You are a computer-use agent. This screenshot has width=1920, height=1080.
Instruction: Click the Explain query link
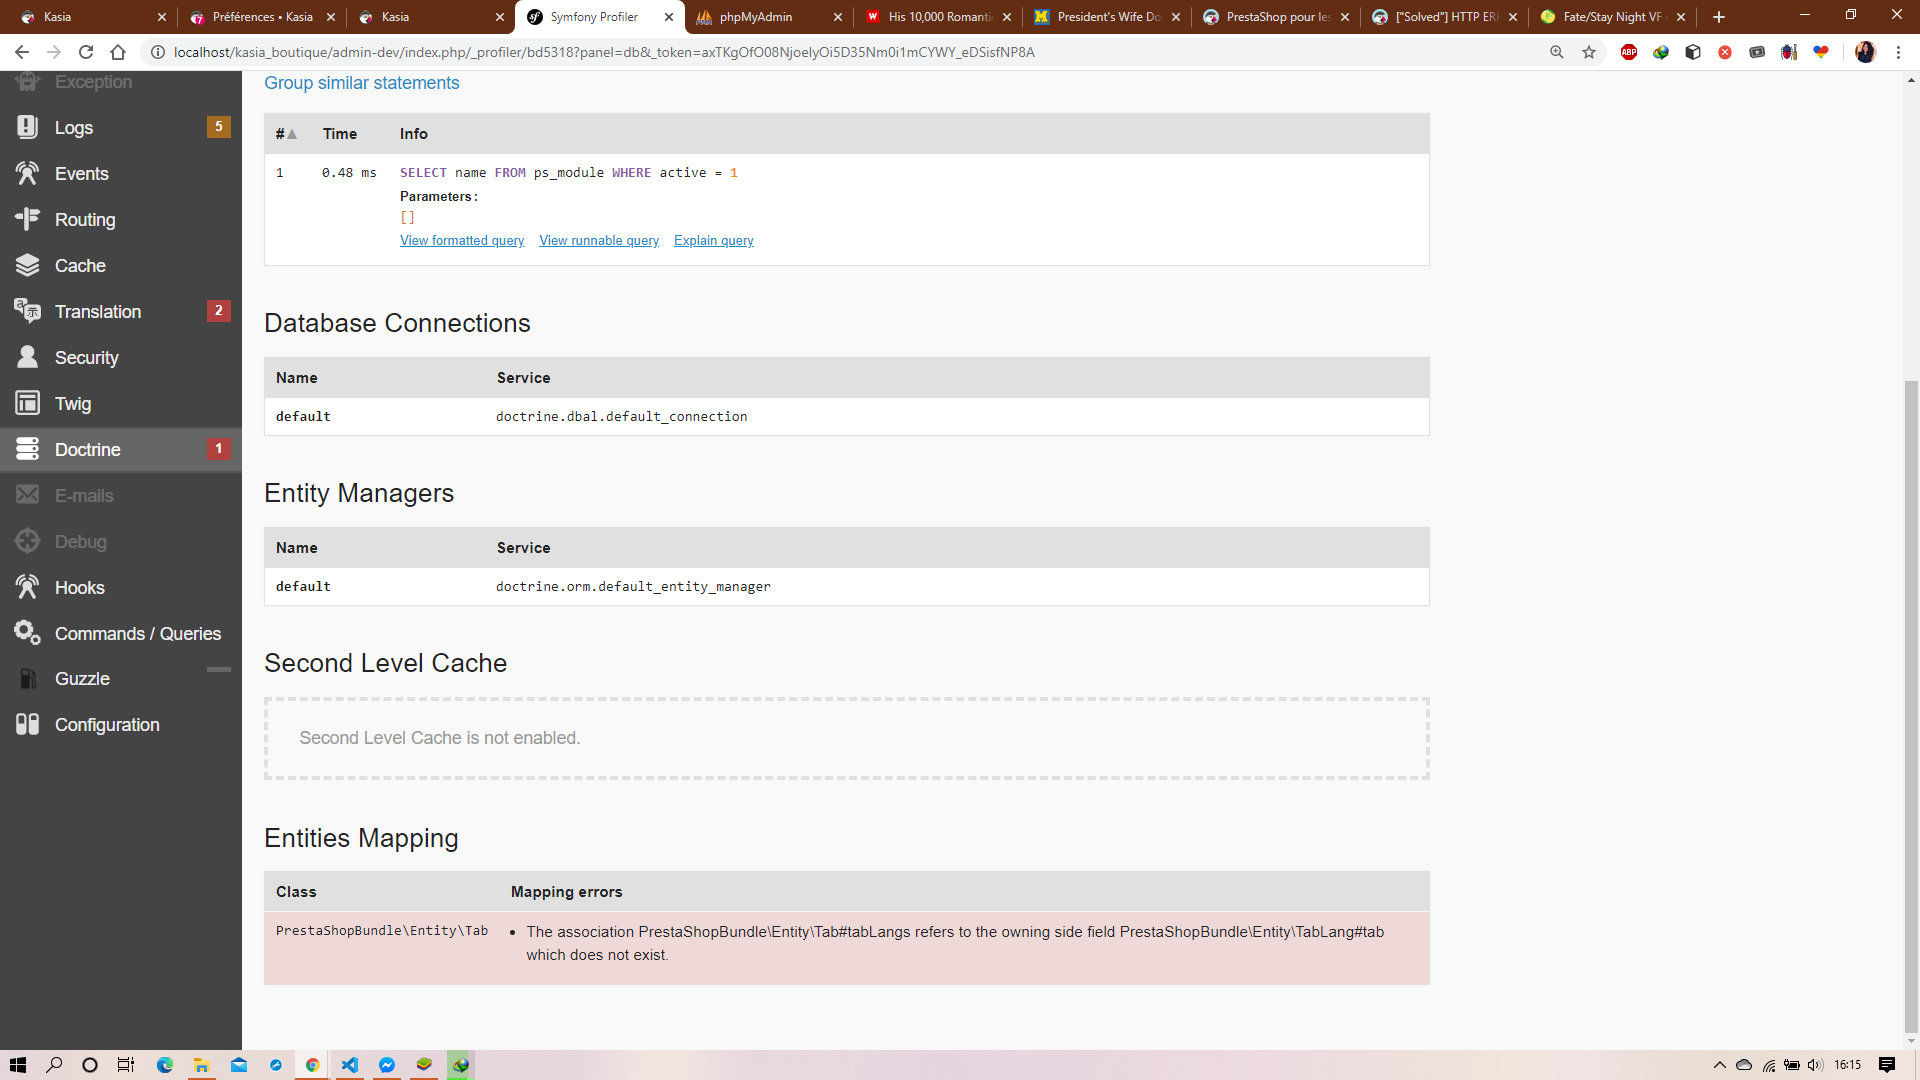pos(713,241)
